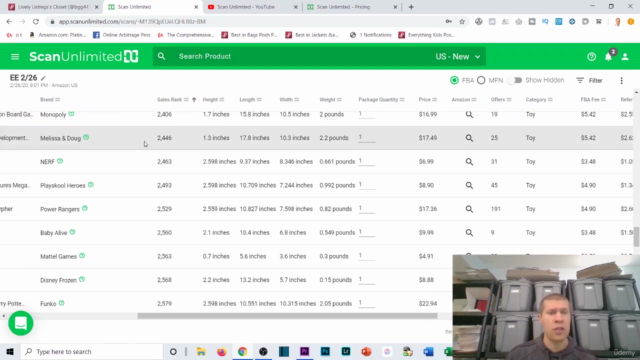Screen dimensions: 640x360
Task: Open Amazon.com: Platin bookmark
Action: click(x=58, y=35)
